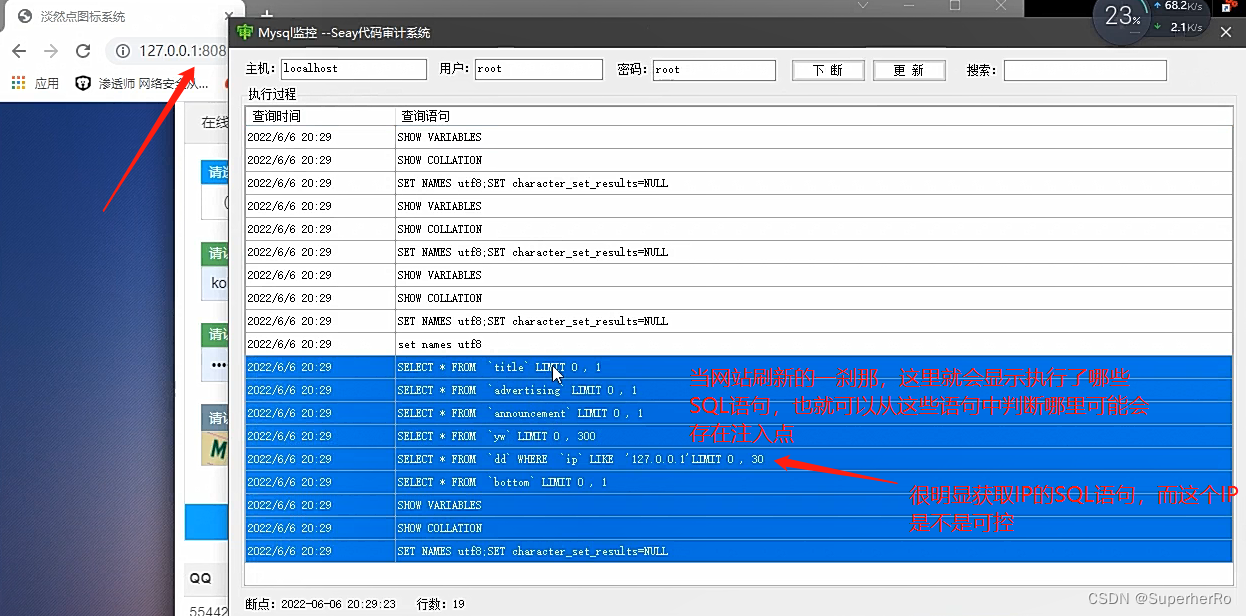Click the 查询语句 column header

click(x=814, y=116)
